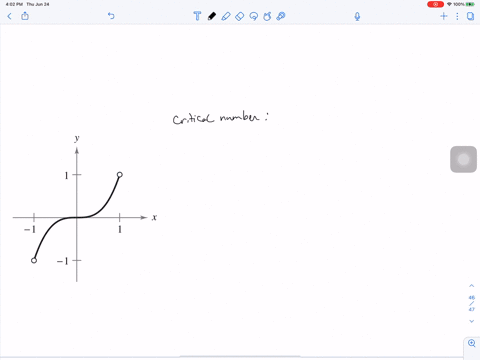Tap the floating AssistiveTouch button

point(463,159)
